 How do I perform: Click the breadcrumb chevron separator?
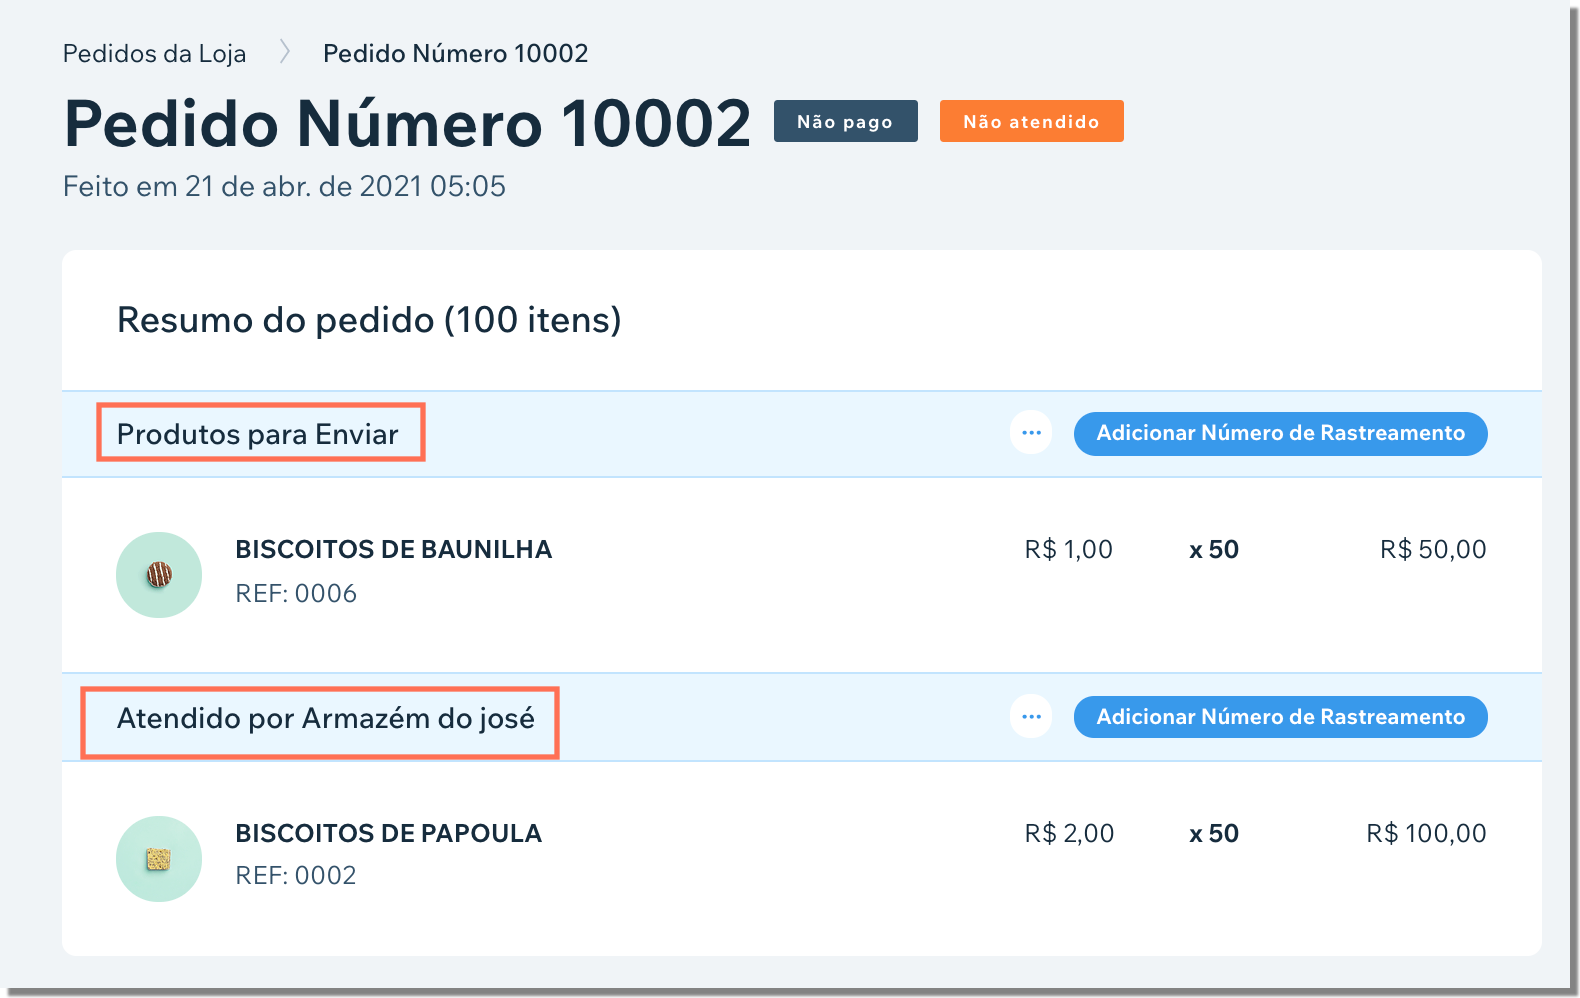click(x=285, y=52)
